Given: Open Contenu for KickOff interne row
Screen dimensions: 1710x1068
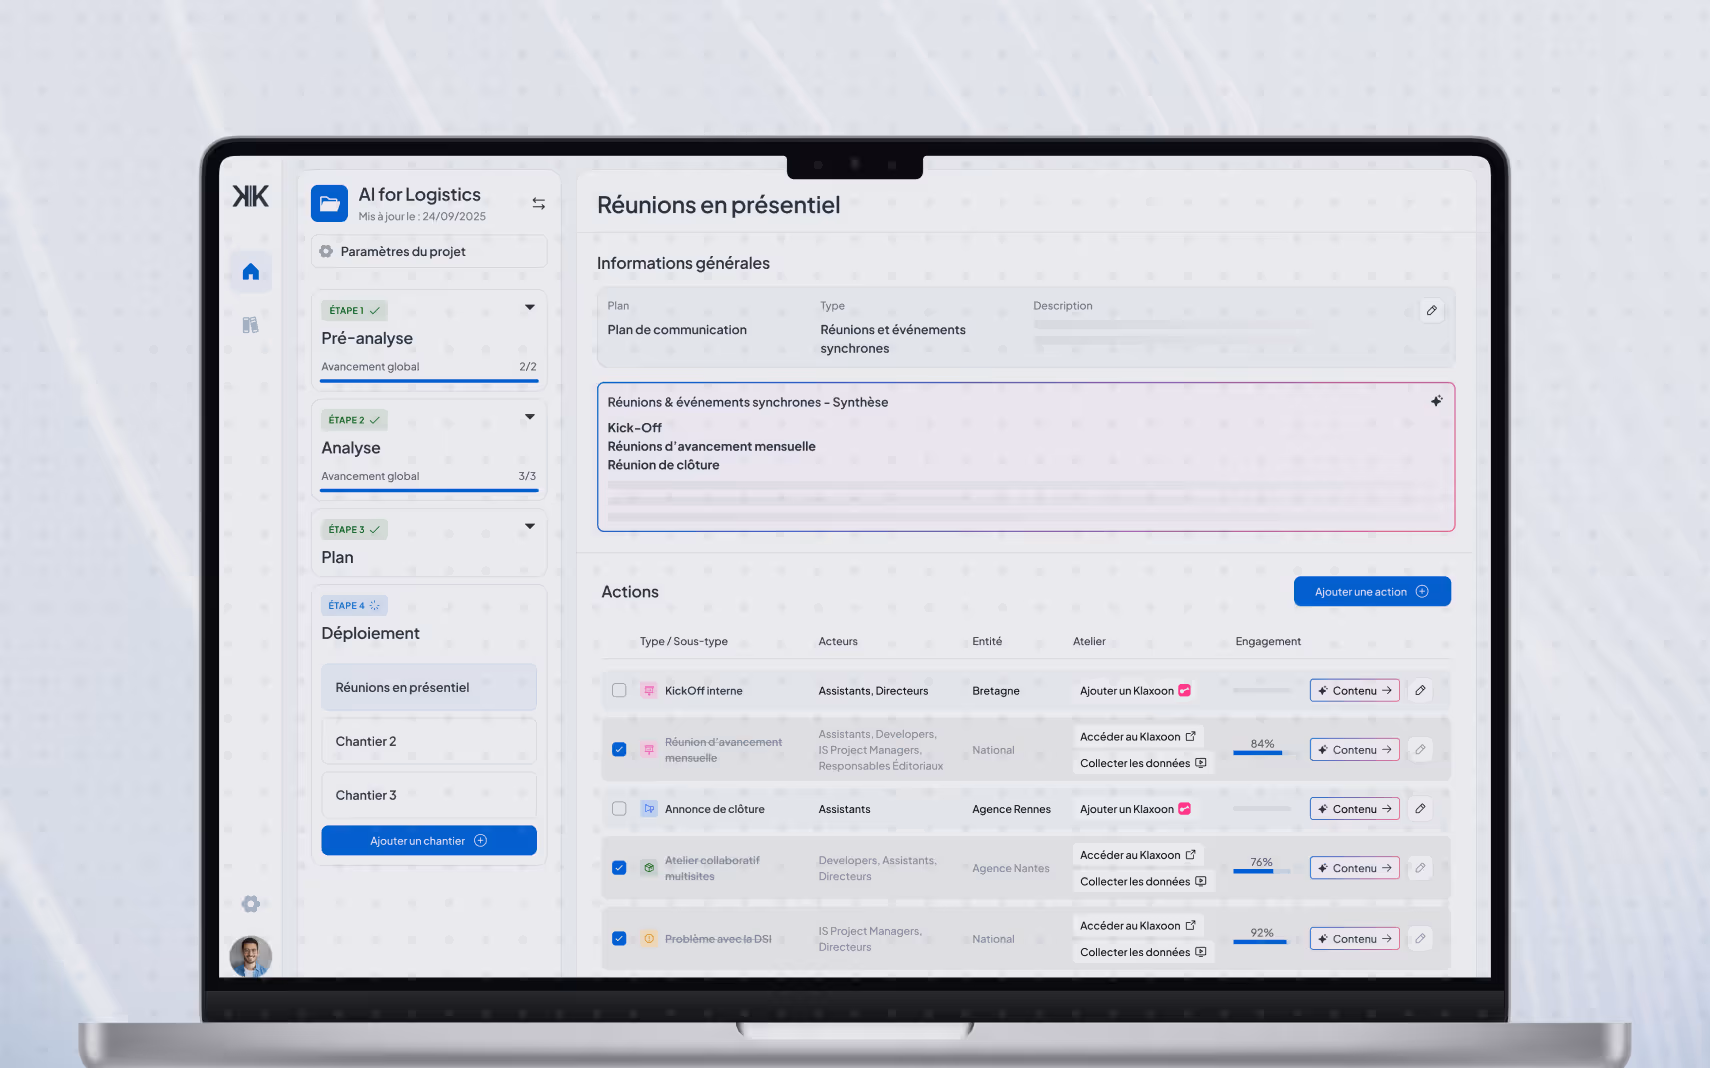Looking at the screenshot, I should coord(1354,691).
